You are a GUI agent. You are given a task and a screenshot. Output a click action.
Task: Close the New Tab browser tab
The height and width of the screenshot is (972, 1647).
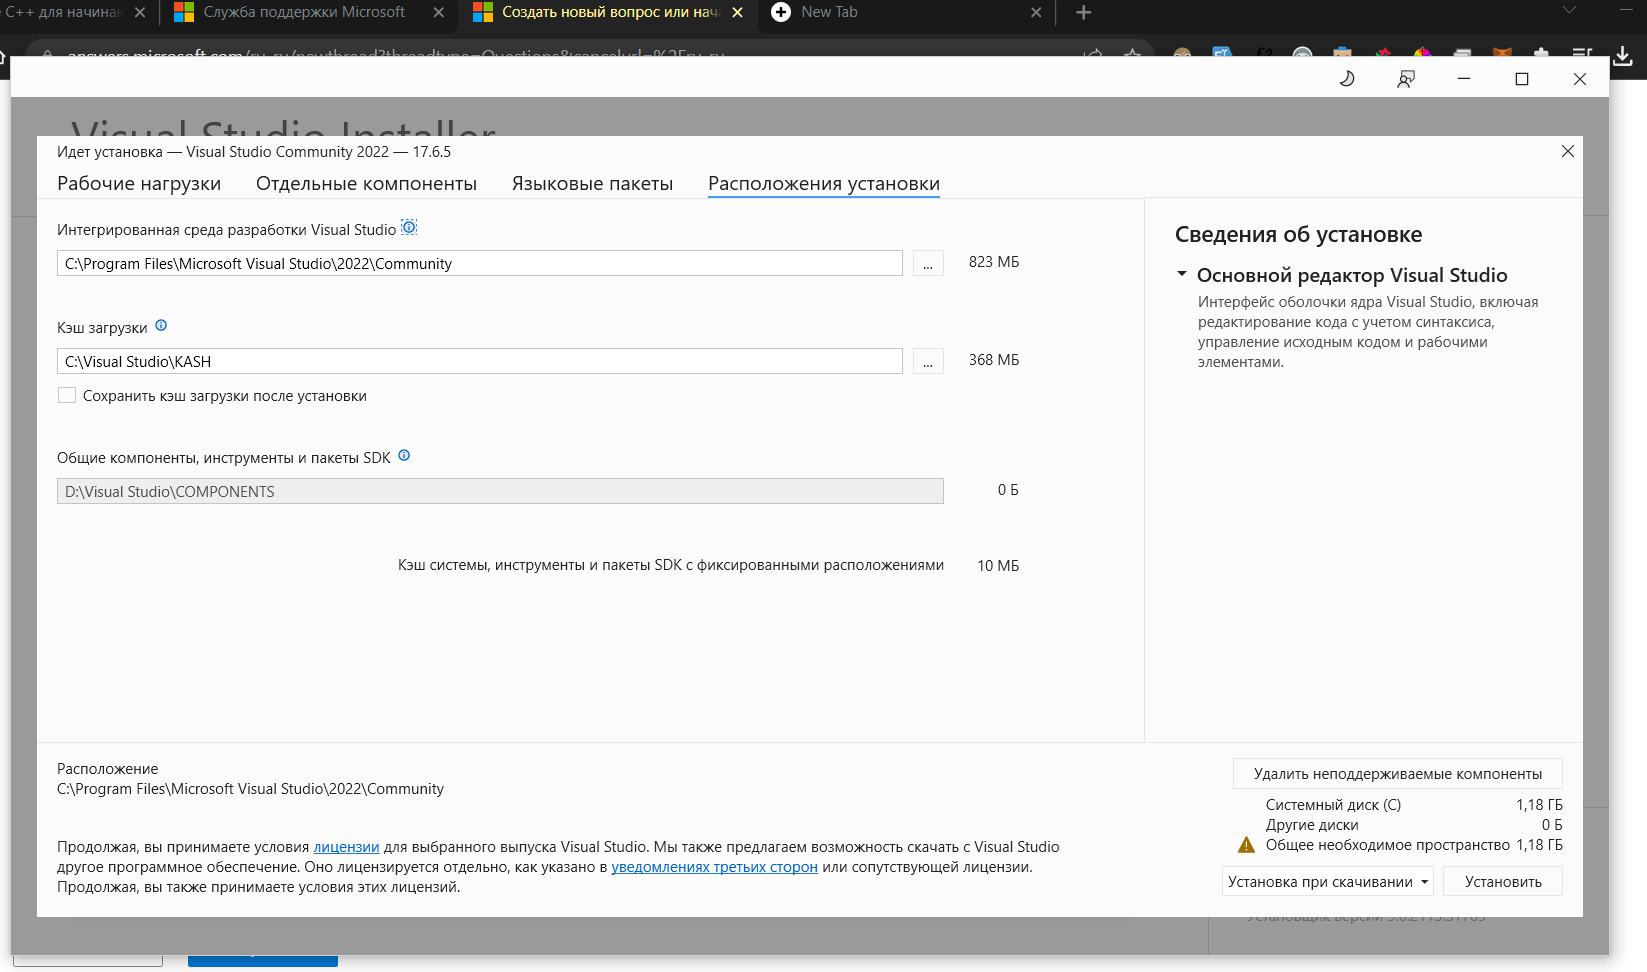pos(1036,13)
